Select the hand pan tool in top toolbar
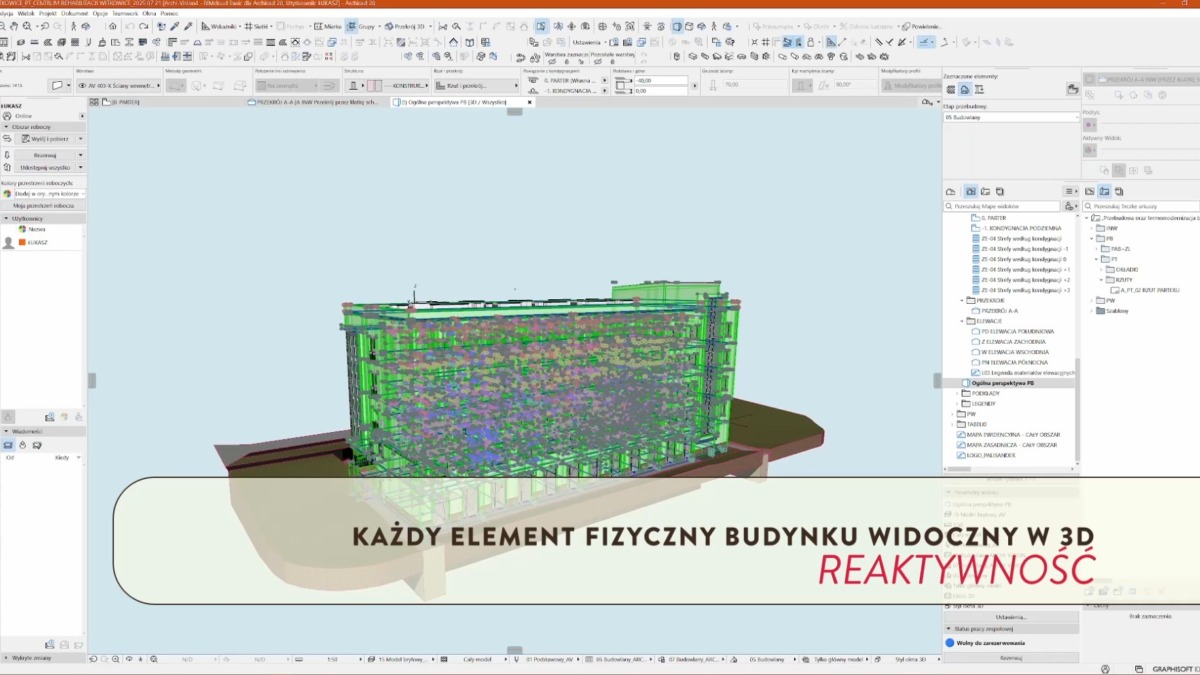 (14, 25)
